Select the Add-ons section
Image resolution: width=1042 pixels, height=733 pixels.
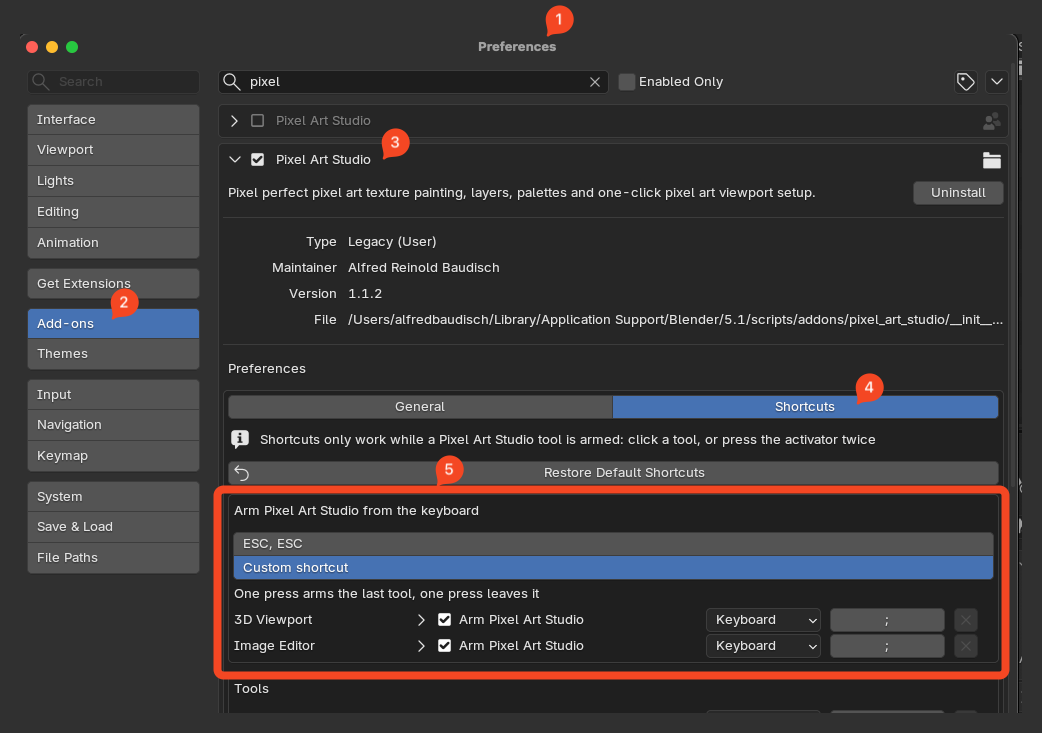point(114,324)
